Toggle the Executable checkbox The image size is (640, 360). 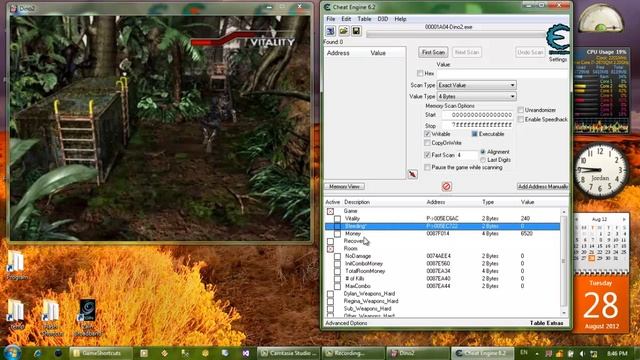[474, 134]
